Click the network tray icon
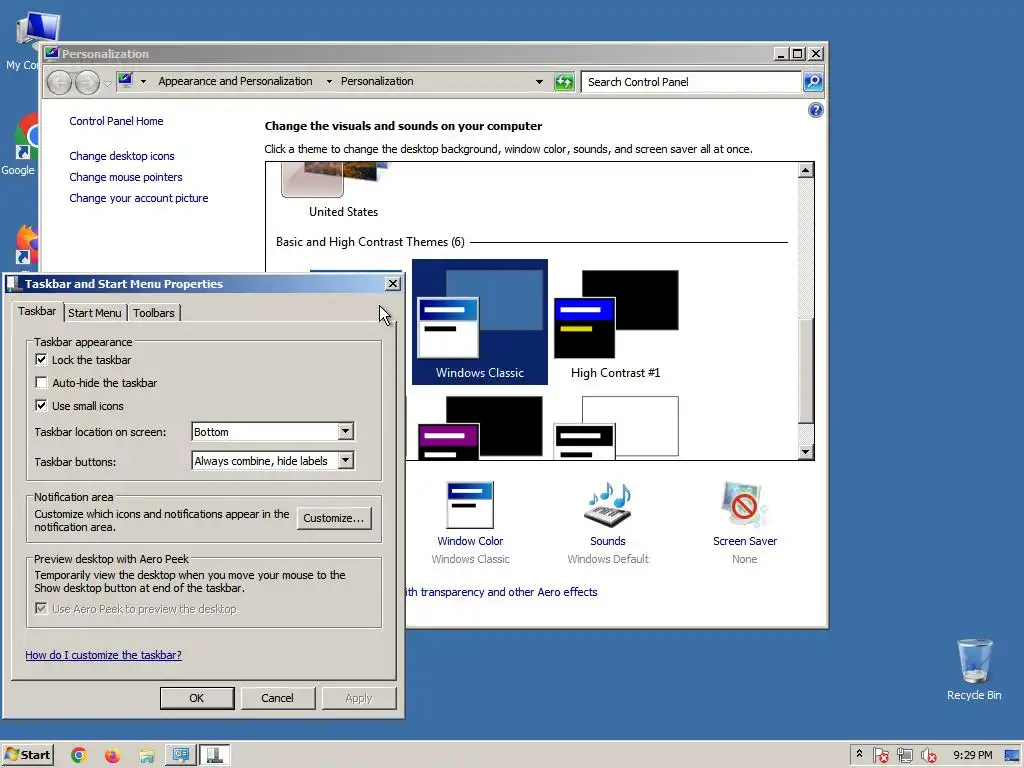The width and height of the screenshot is (1024, 768). (904, 756)
